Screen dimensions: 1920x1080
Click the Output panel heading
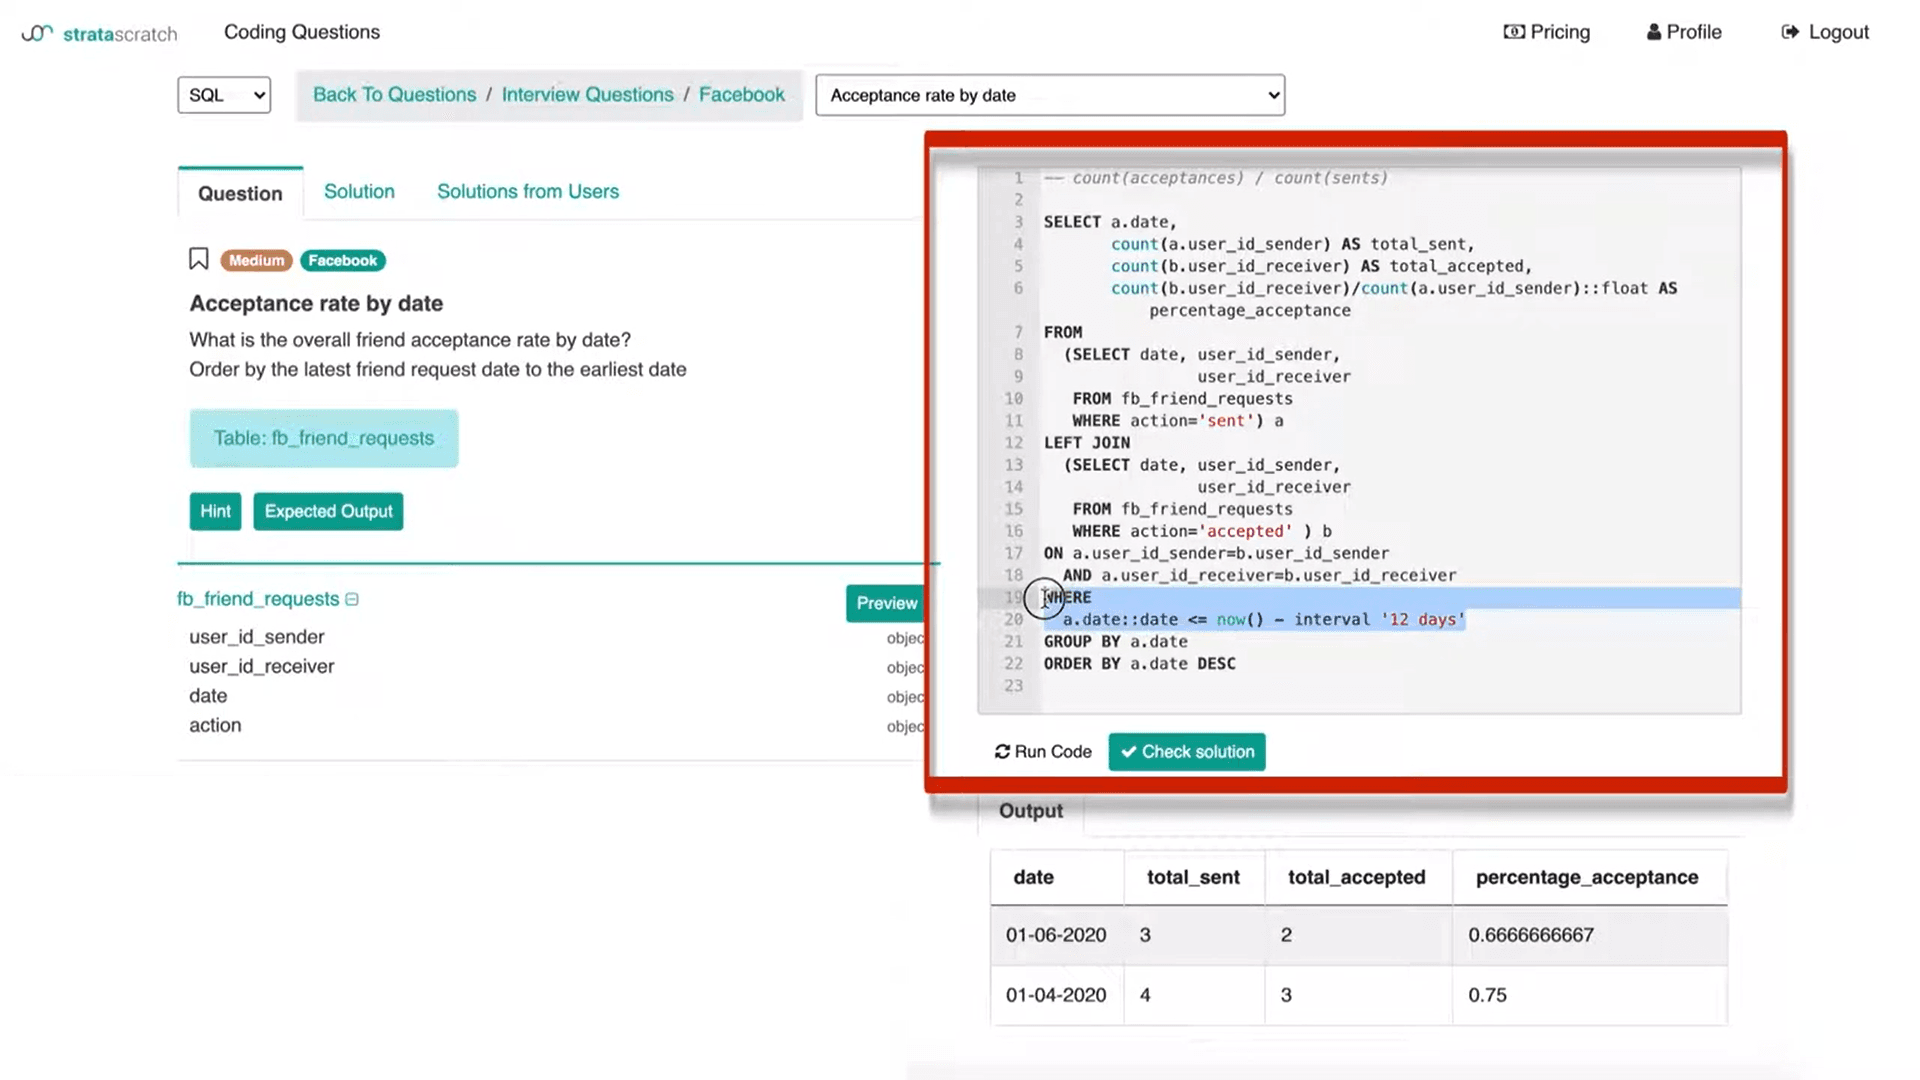tap(1031, 811)
